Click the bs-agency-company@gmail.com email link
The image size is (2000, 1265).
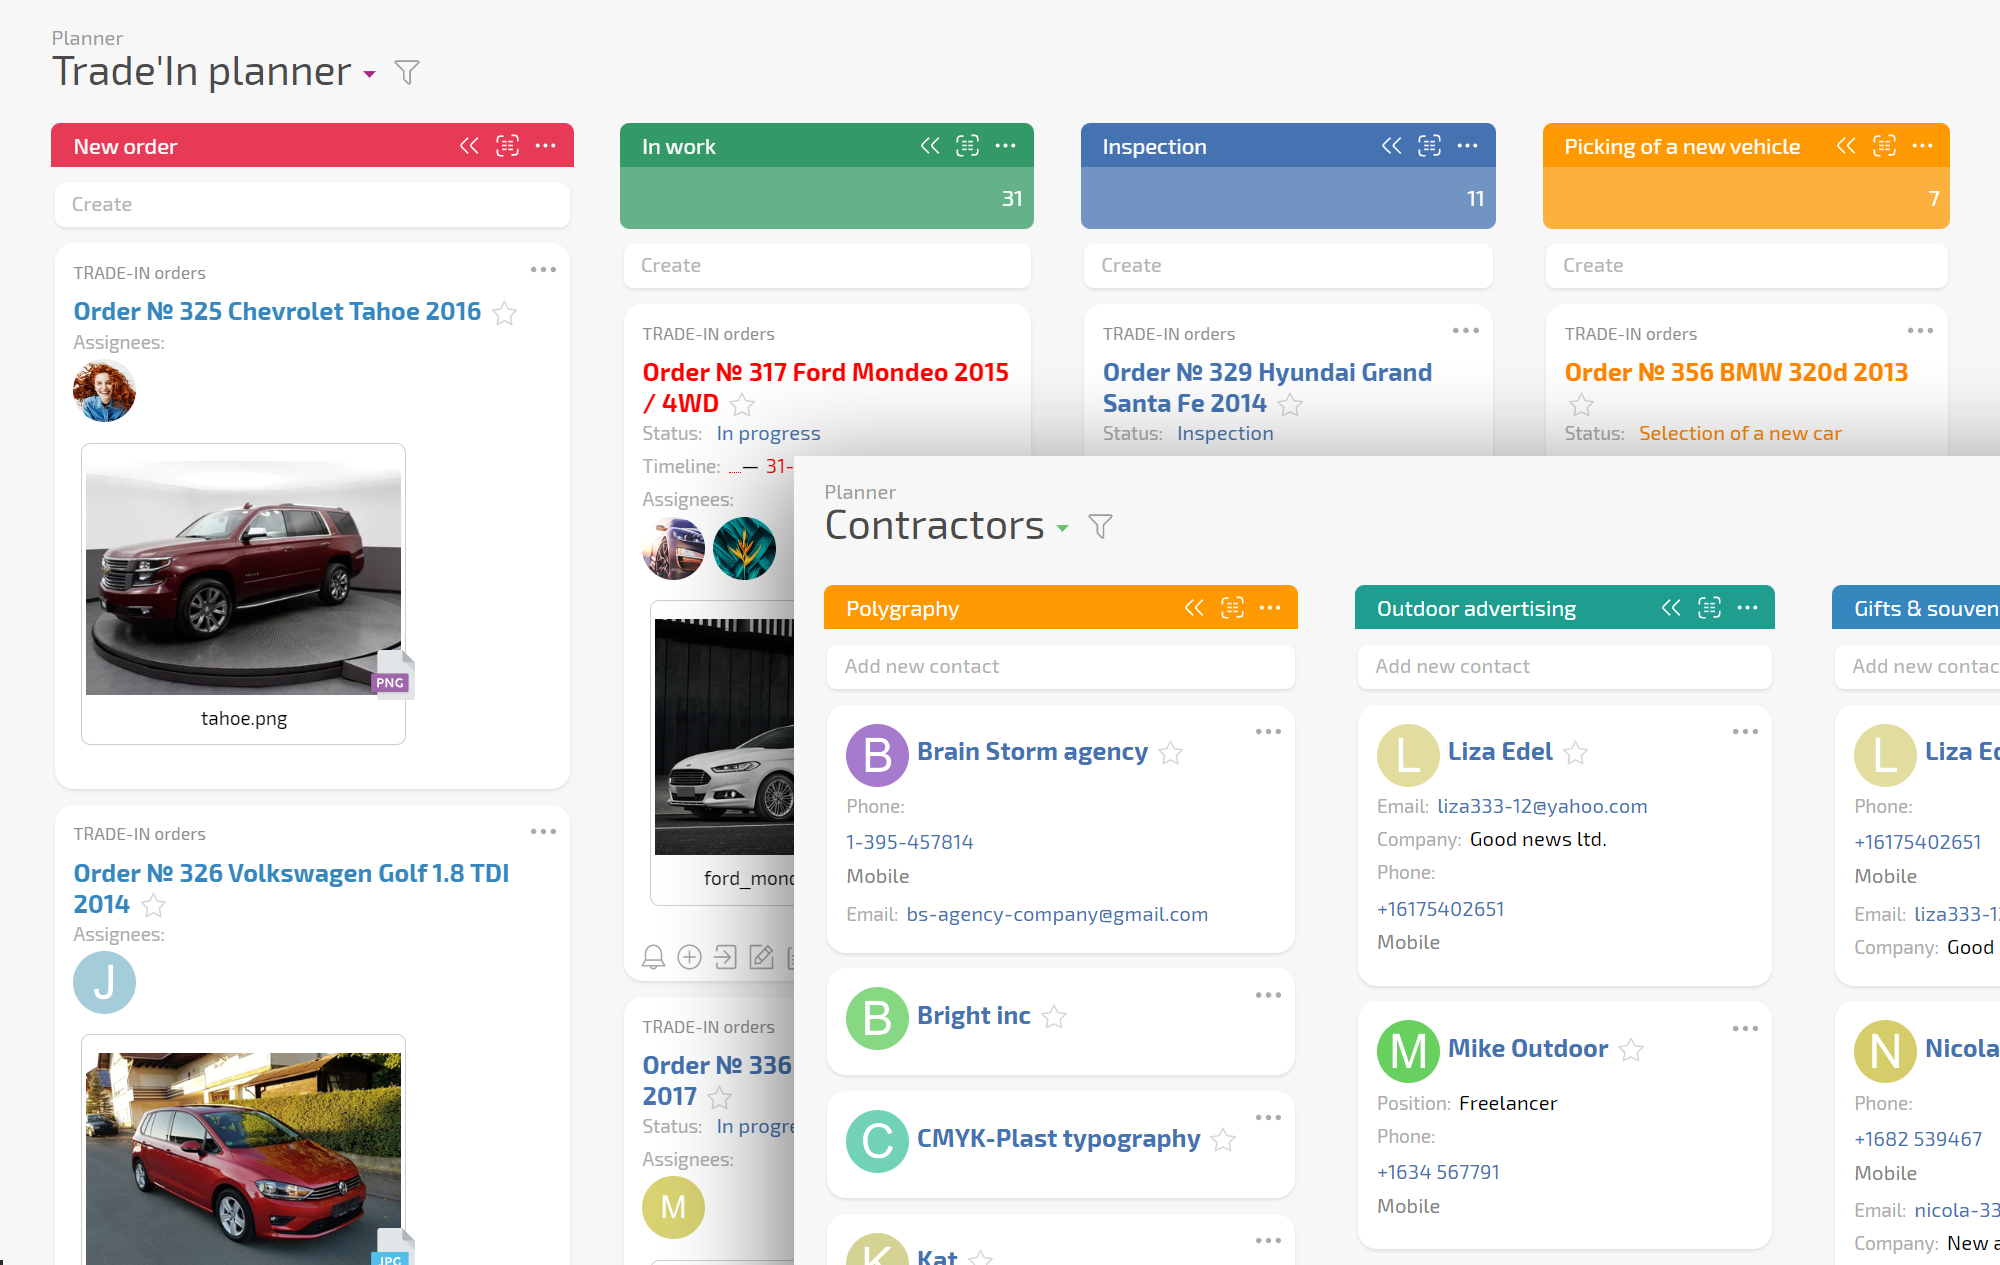tap(1057, 914)
